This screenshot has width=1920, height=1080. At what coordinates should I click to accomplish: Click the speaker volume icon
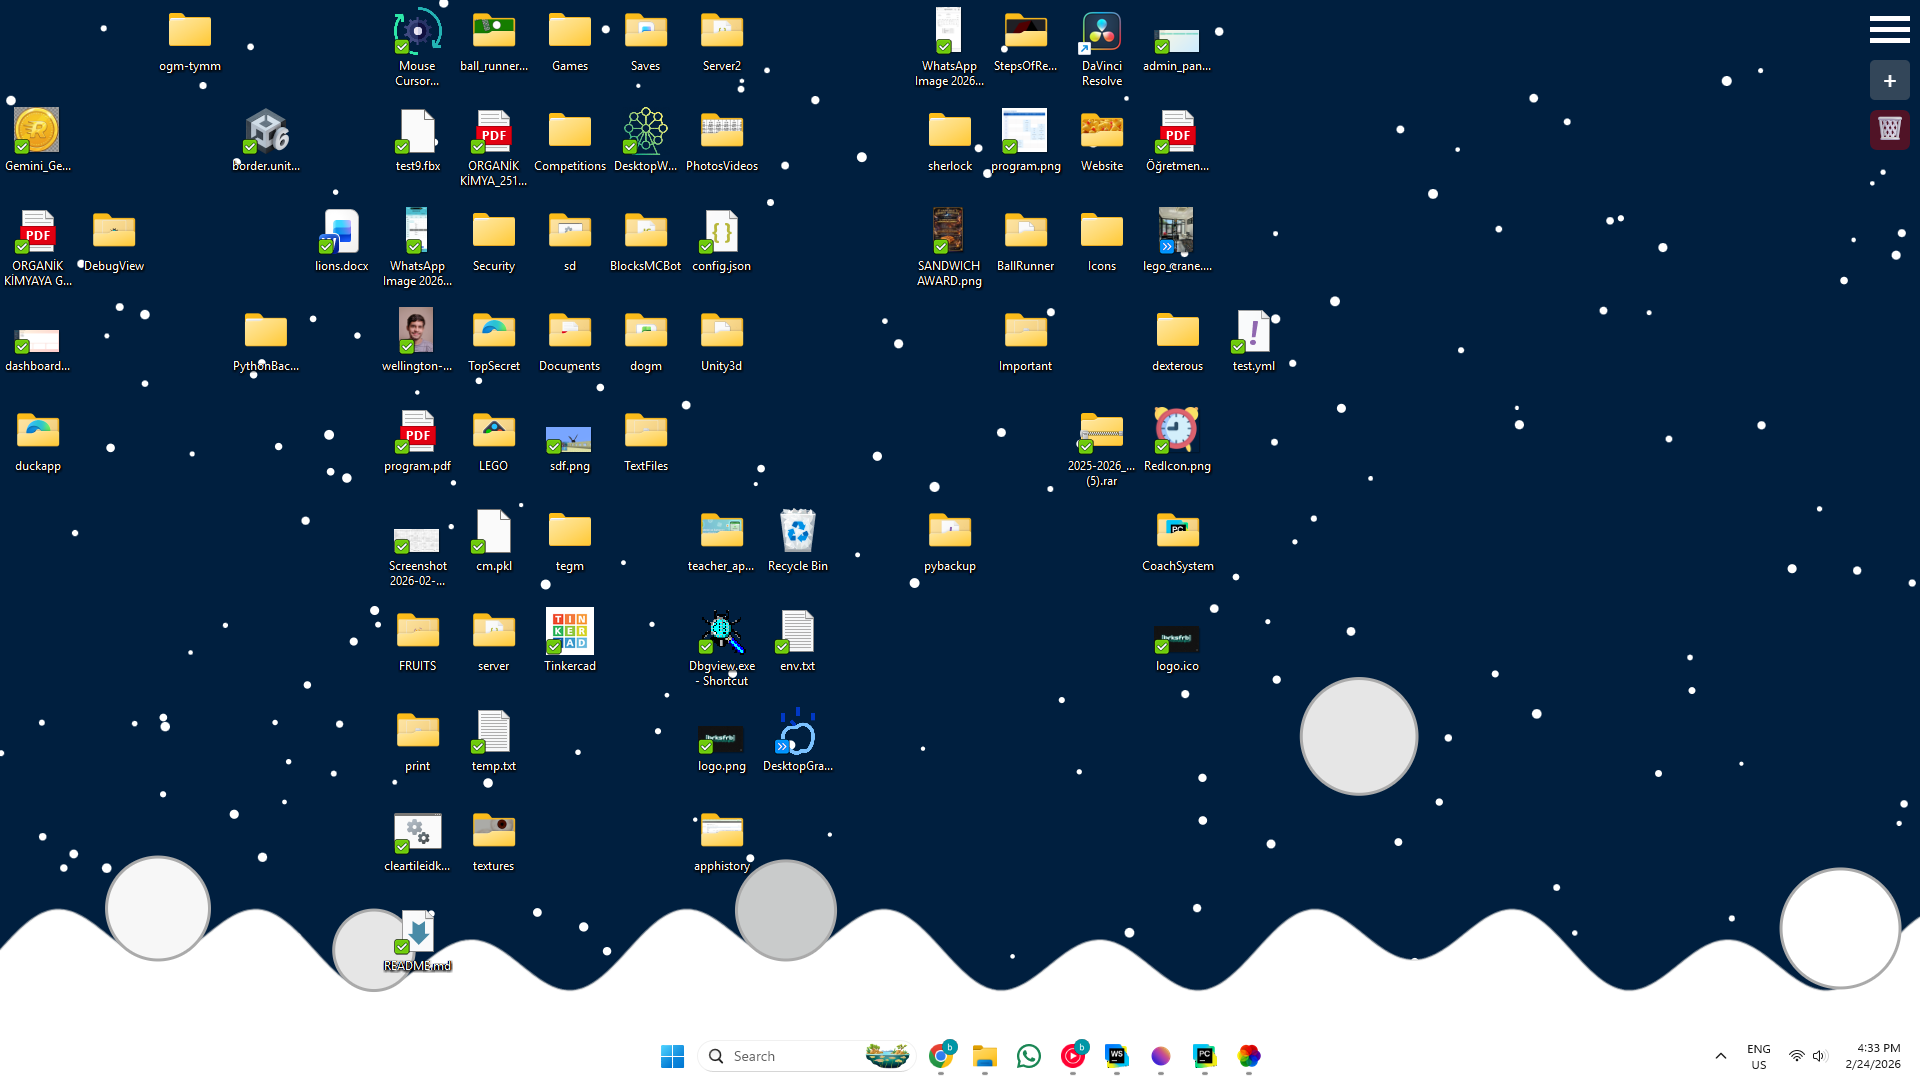(x=1819, y=1056)
